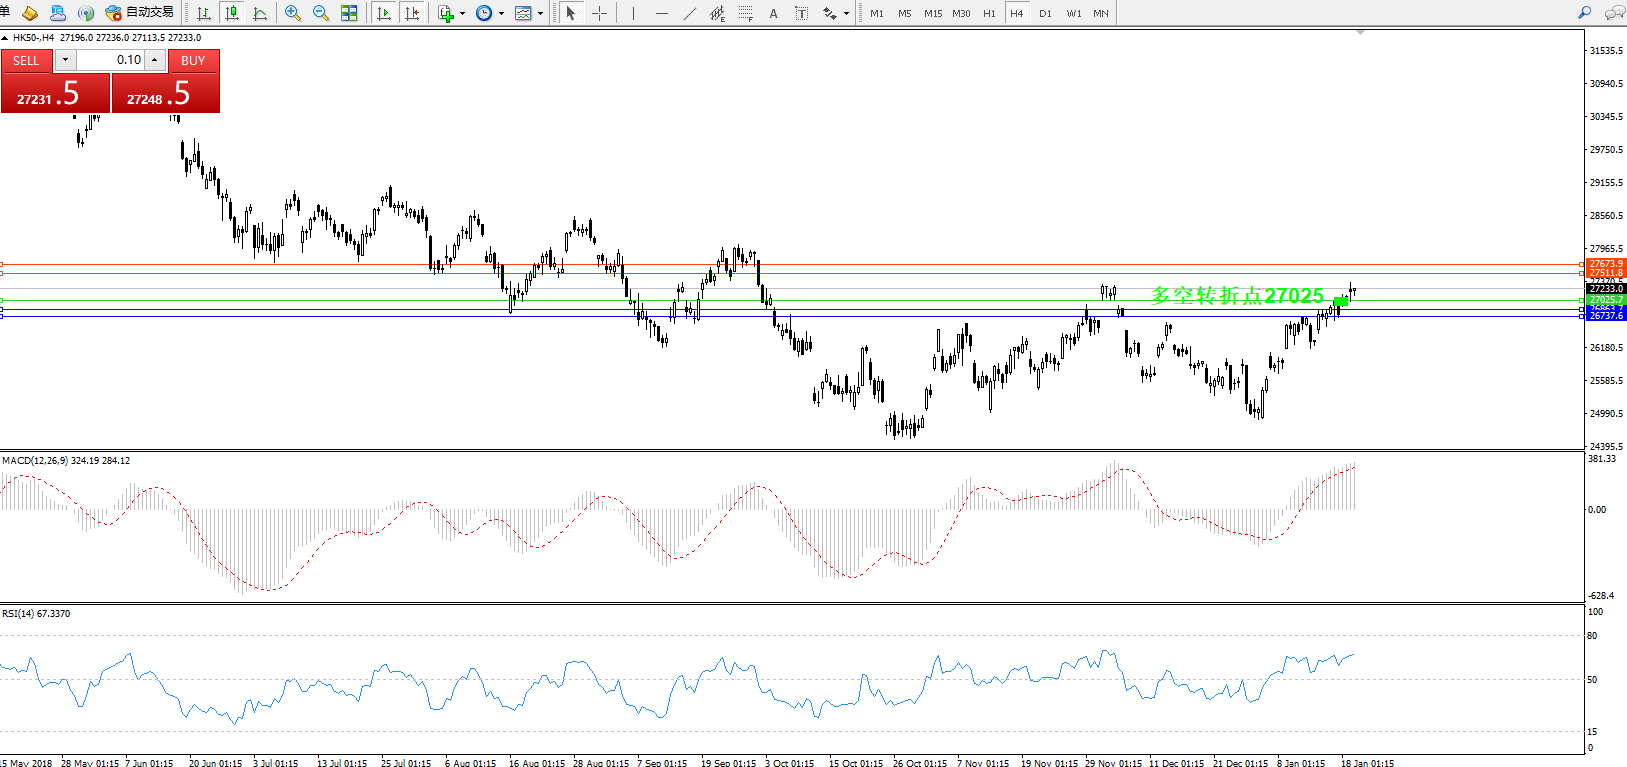Switch to the M15 timeframe

tap(933, 13)
